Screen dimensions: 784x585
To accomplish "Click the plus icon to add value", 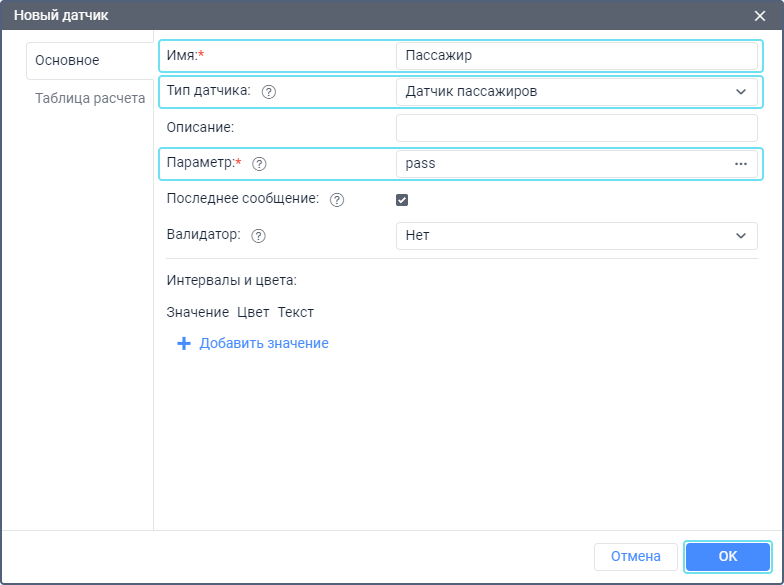I will click(183, 343).
